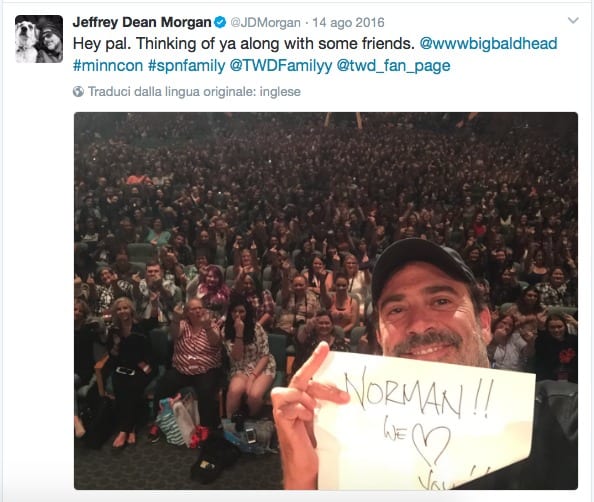This screenshot has height=502, width=594.
Task: Open the #minncon hashtag
Action: click(108, 66)
